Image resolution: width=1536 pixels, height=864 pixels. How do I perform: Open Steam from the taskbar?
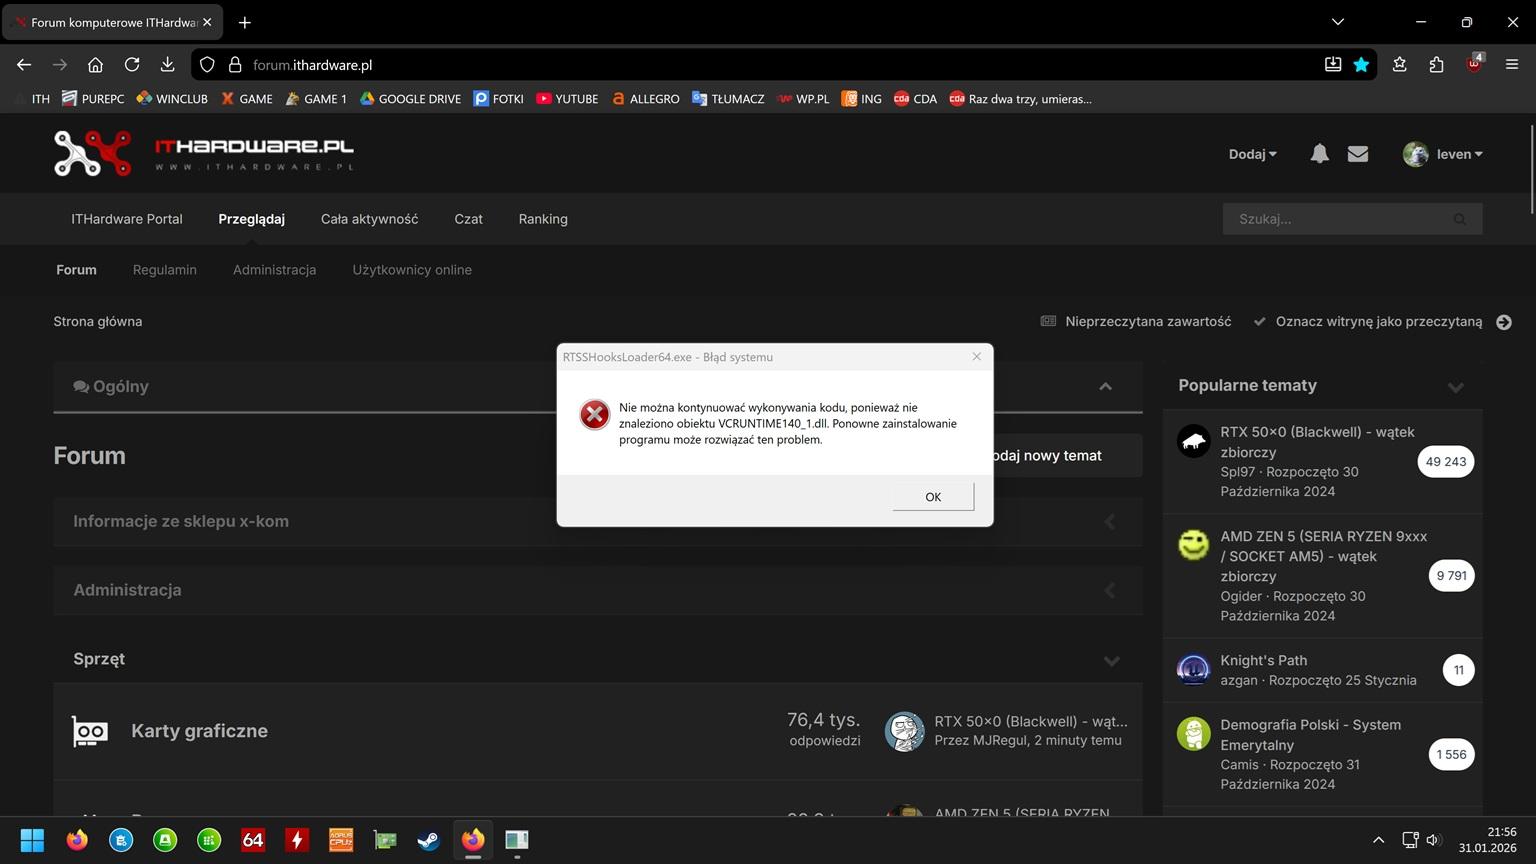[429, 840]
